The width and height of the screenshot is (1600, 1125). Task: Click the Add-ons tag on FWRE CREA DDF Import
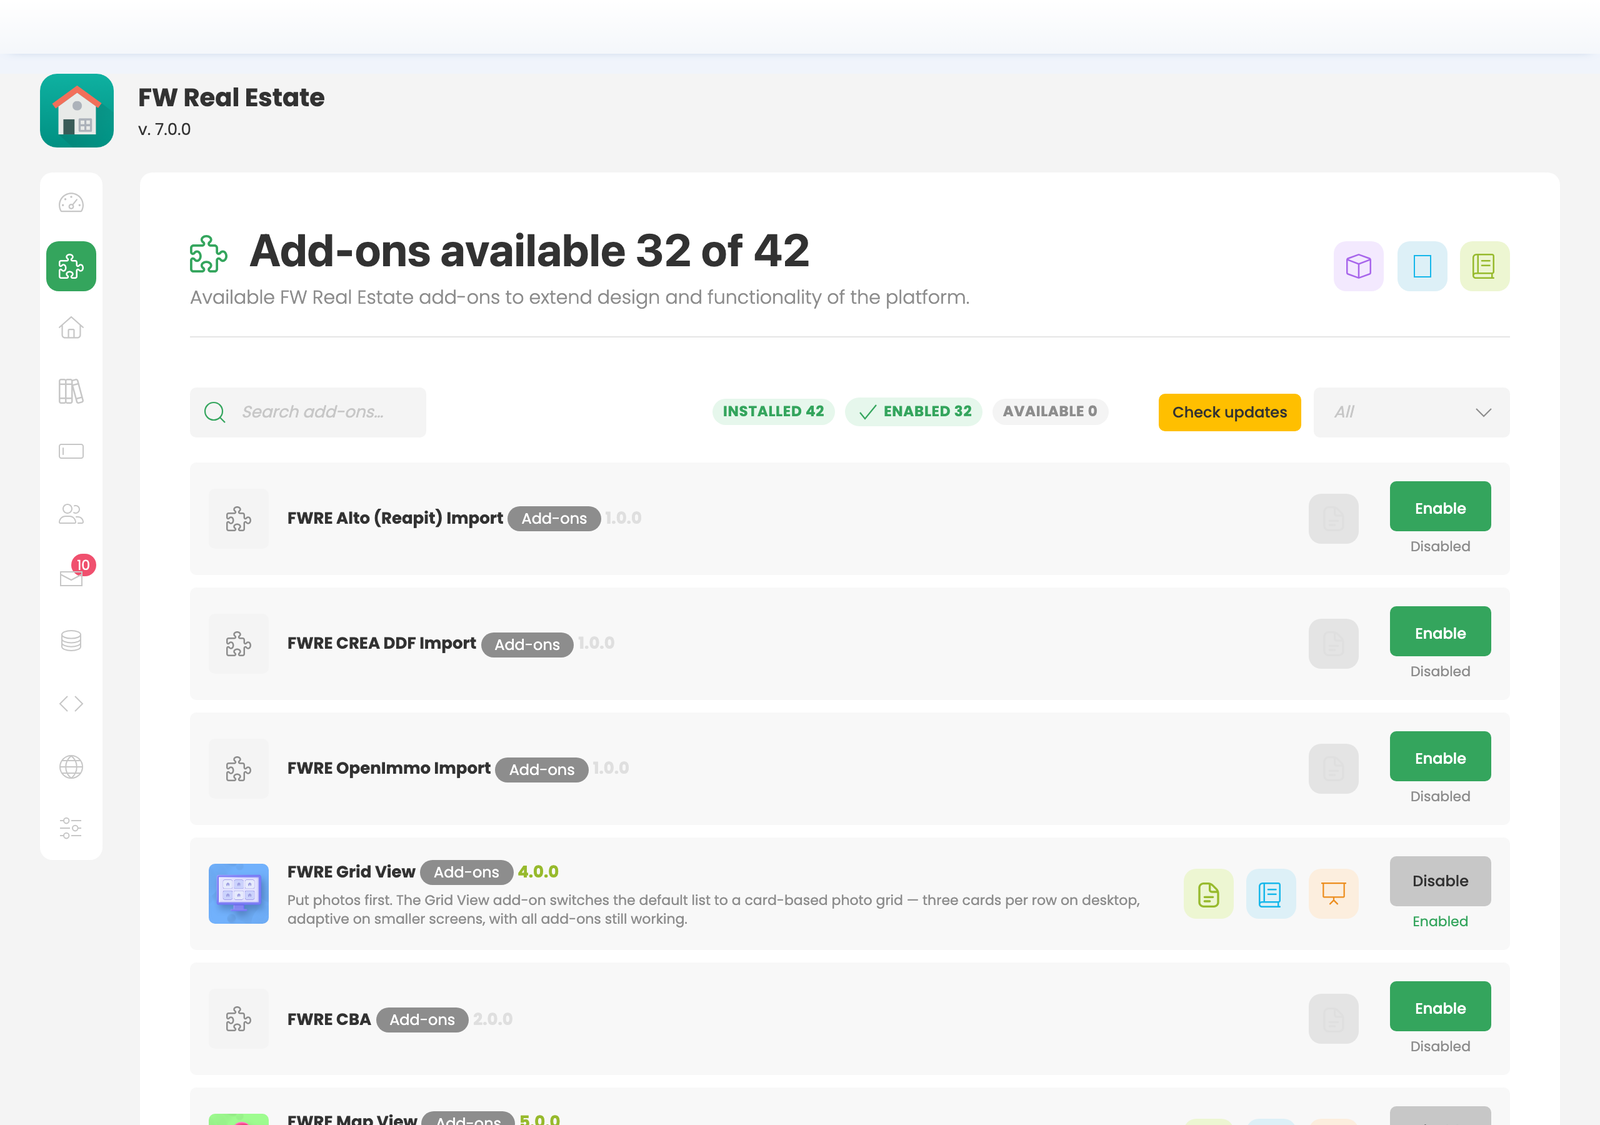(x=527, y=645)
